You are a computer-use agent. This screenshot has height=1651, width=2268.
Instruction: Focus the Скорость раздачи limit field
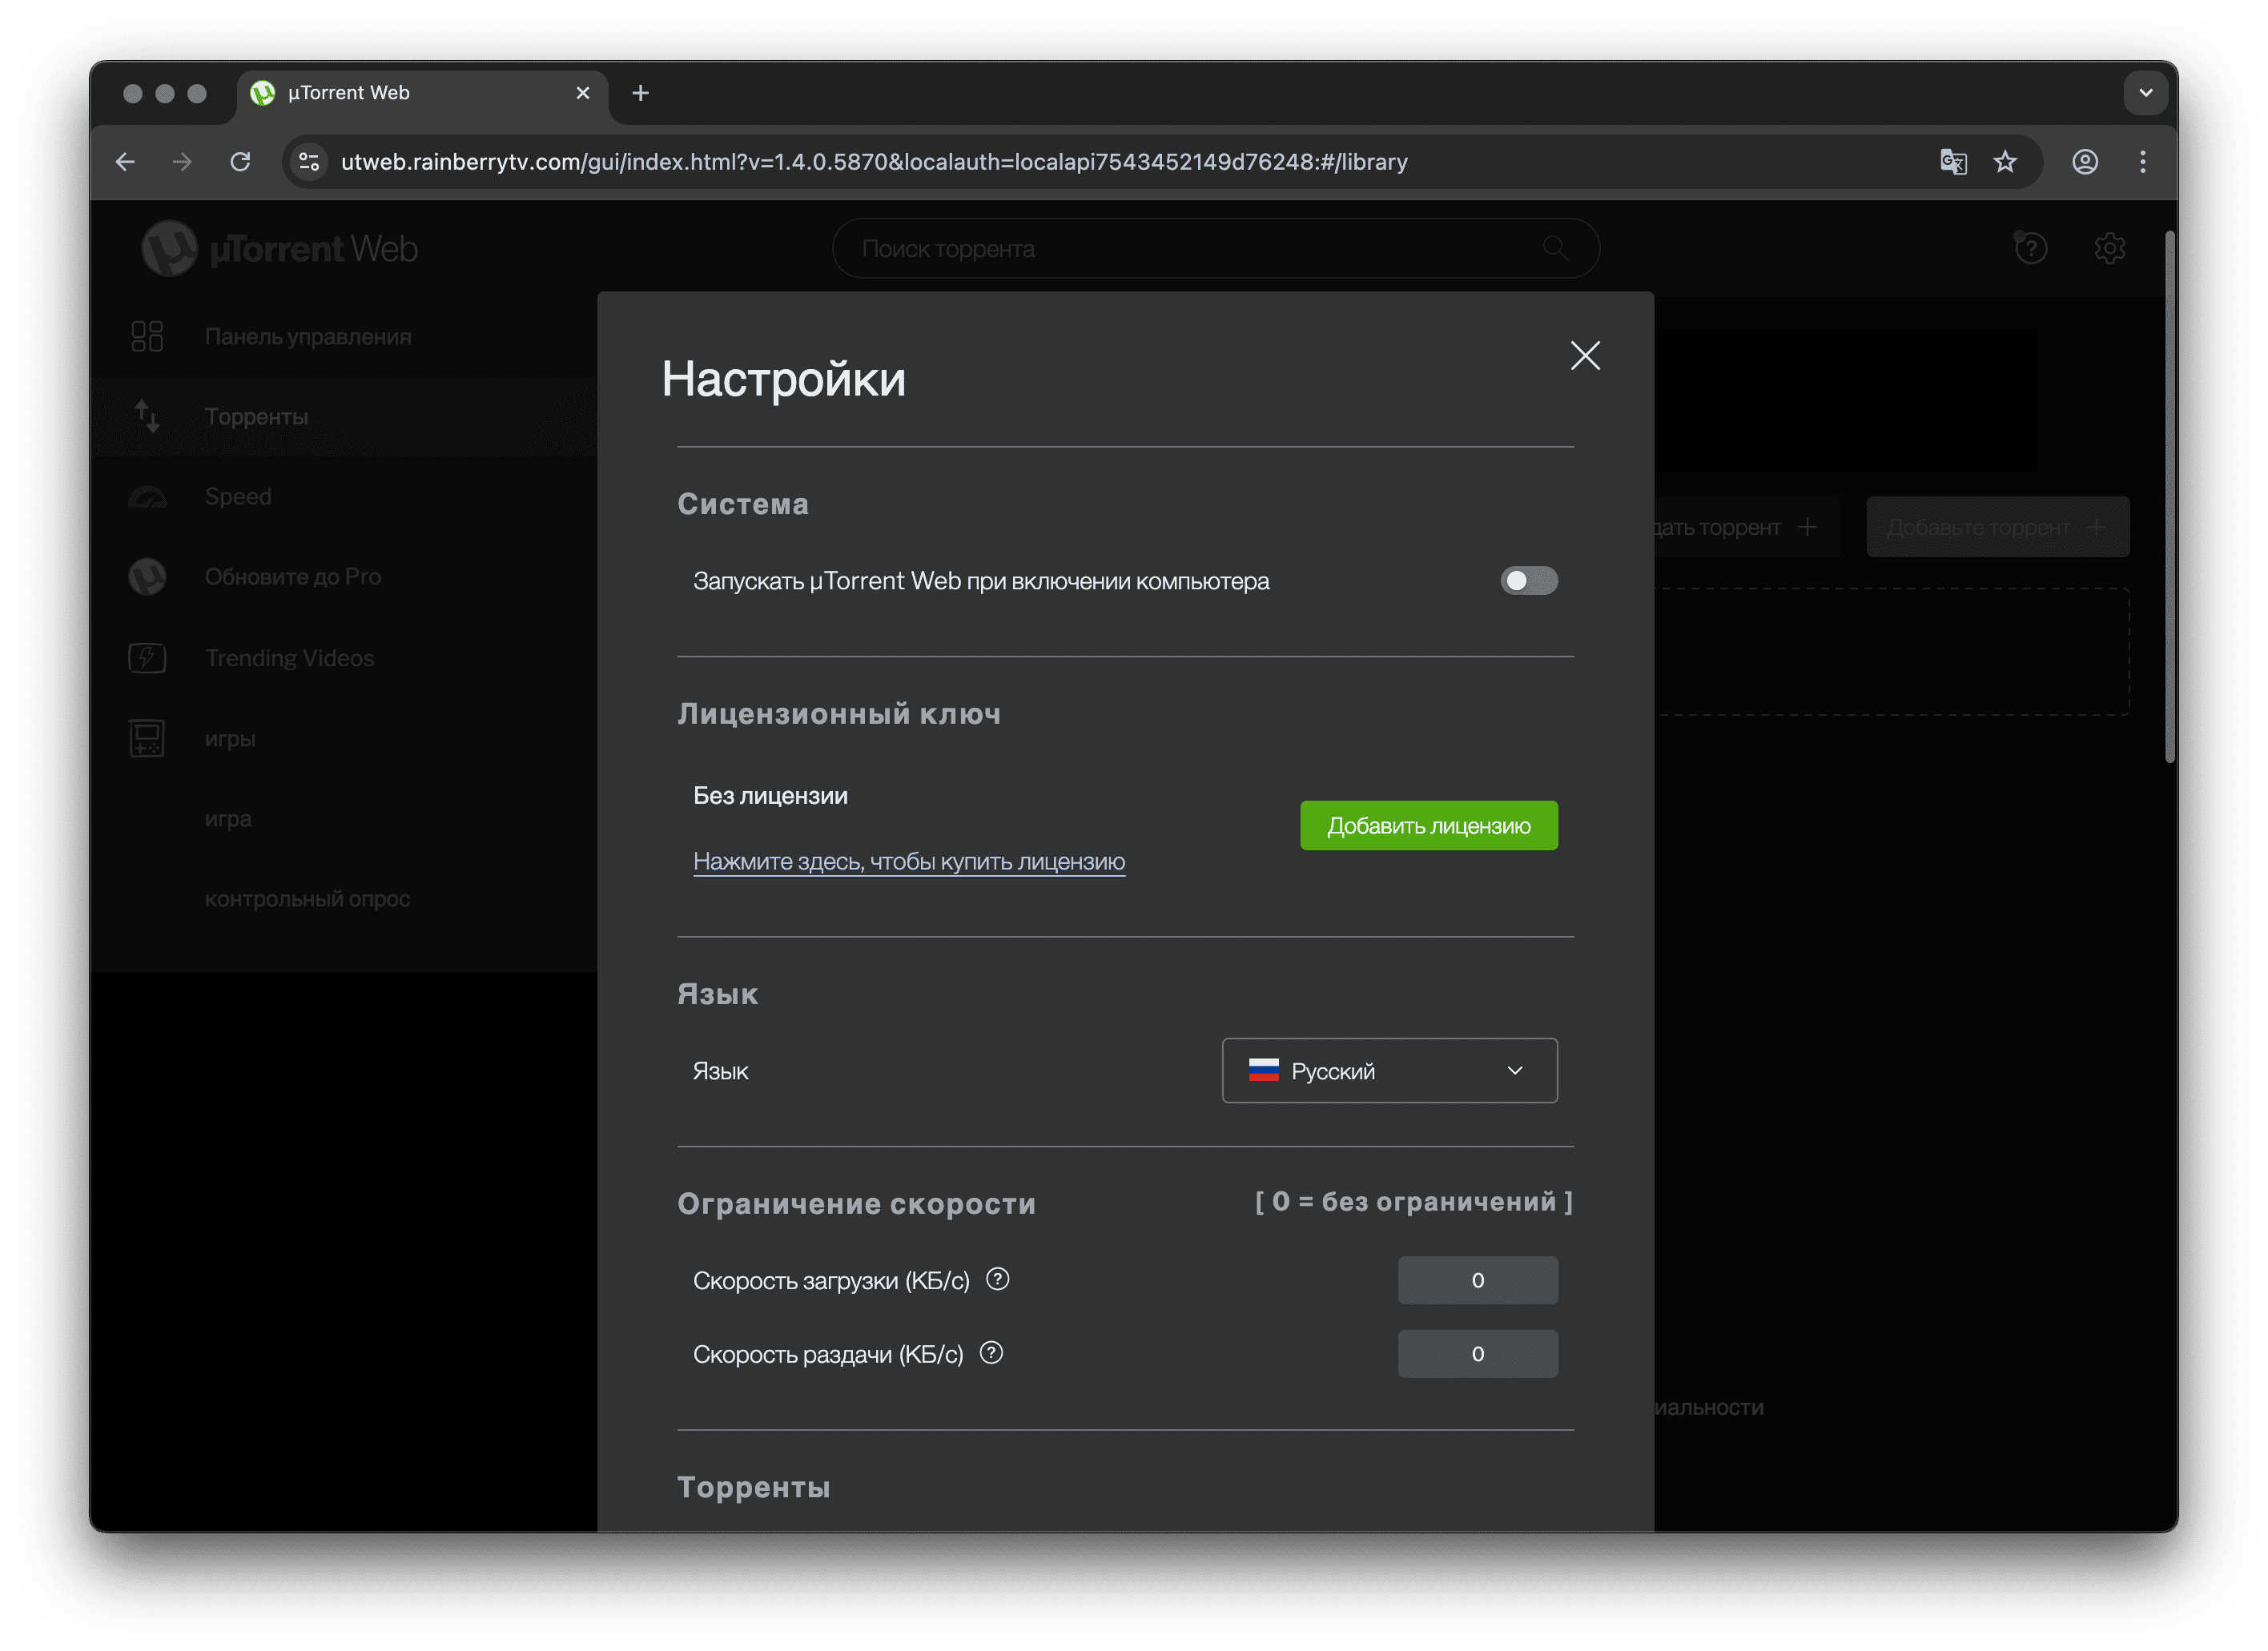click(x=1478, y=1354)
